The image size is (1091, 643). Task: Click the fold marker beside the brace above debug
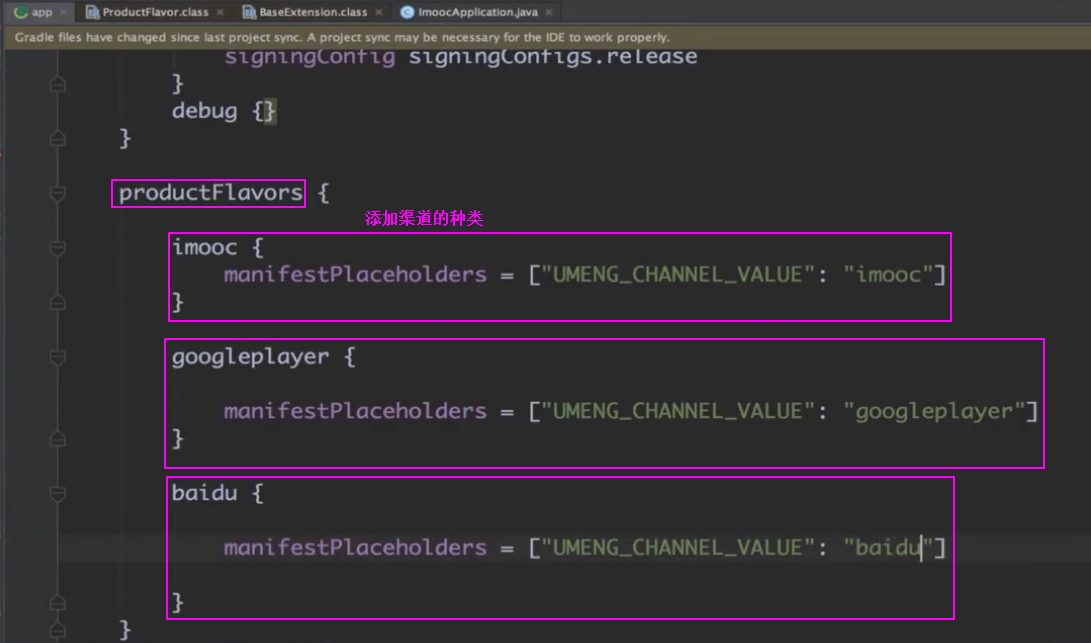(58, 84)
